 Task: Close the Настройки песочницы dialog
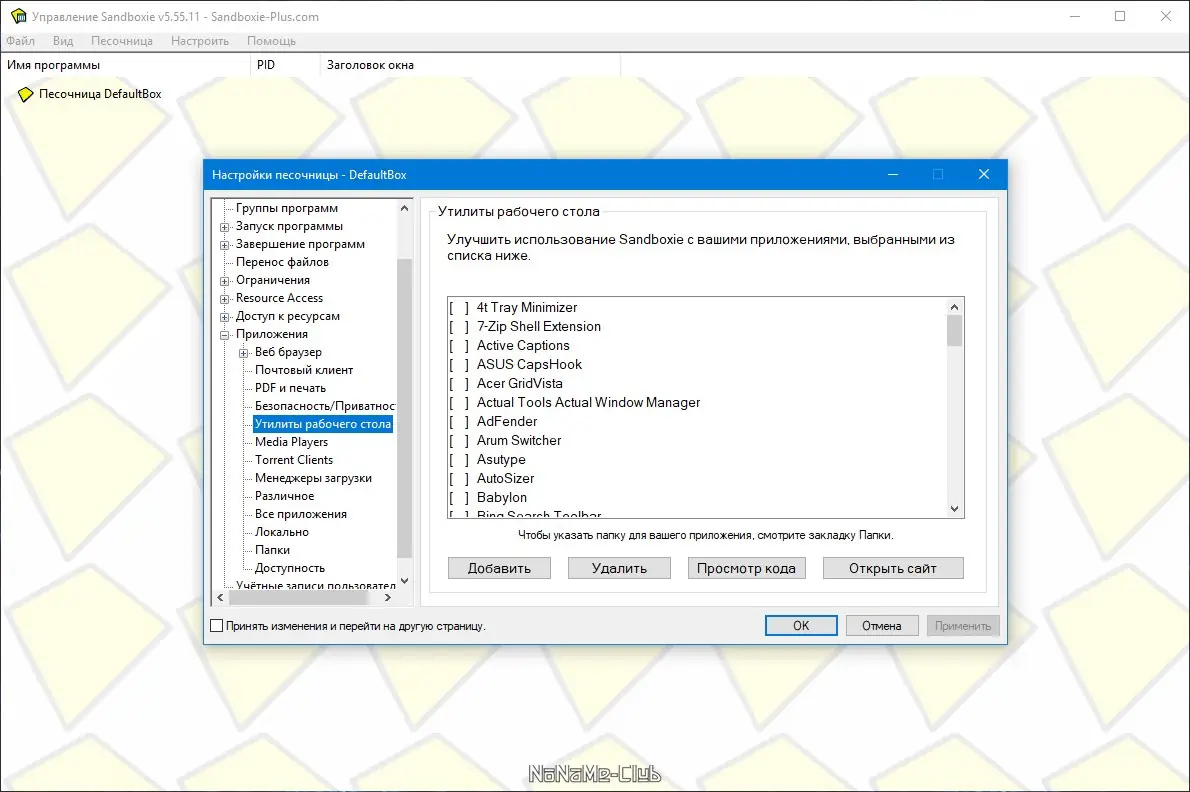984,174
